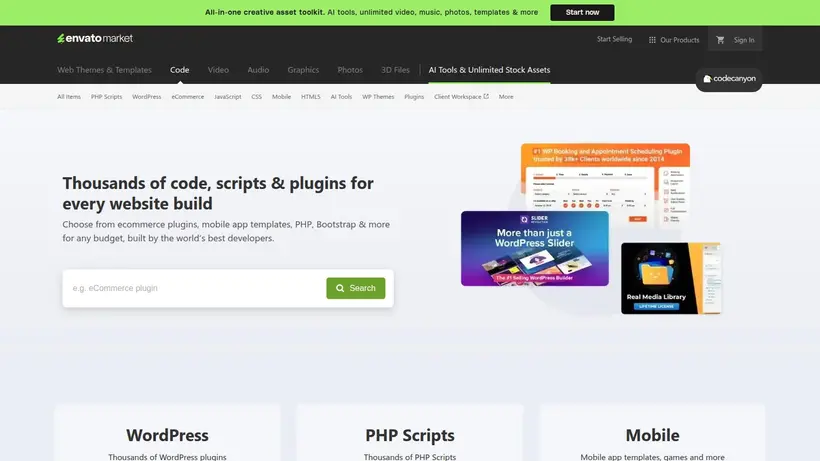Open WP Themes sub navigation link
This screenshot has height=461, width=820.
[378, 97]
